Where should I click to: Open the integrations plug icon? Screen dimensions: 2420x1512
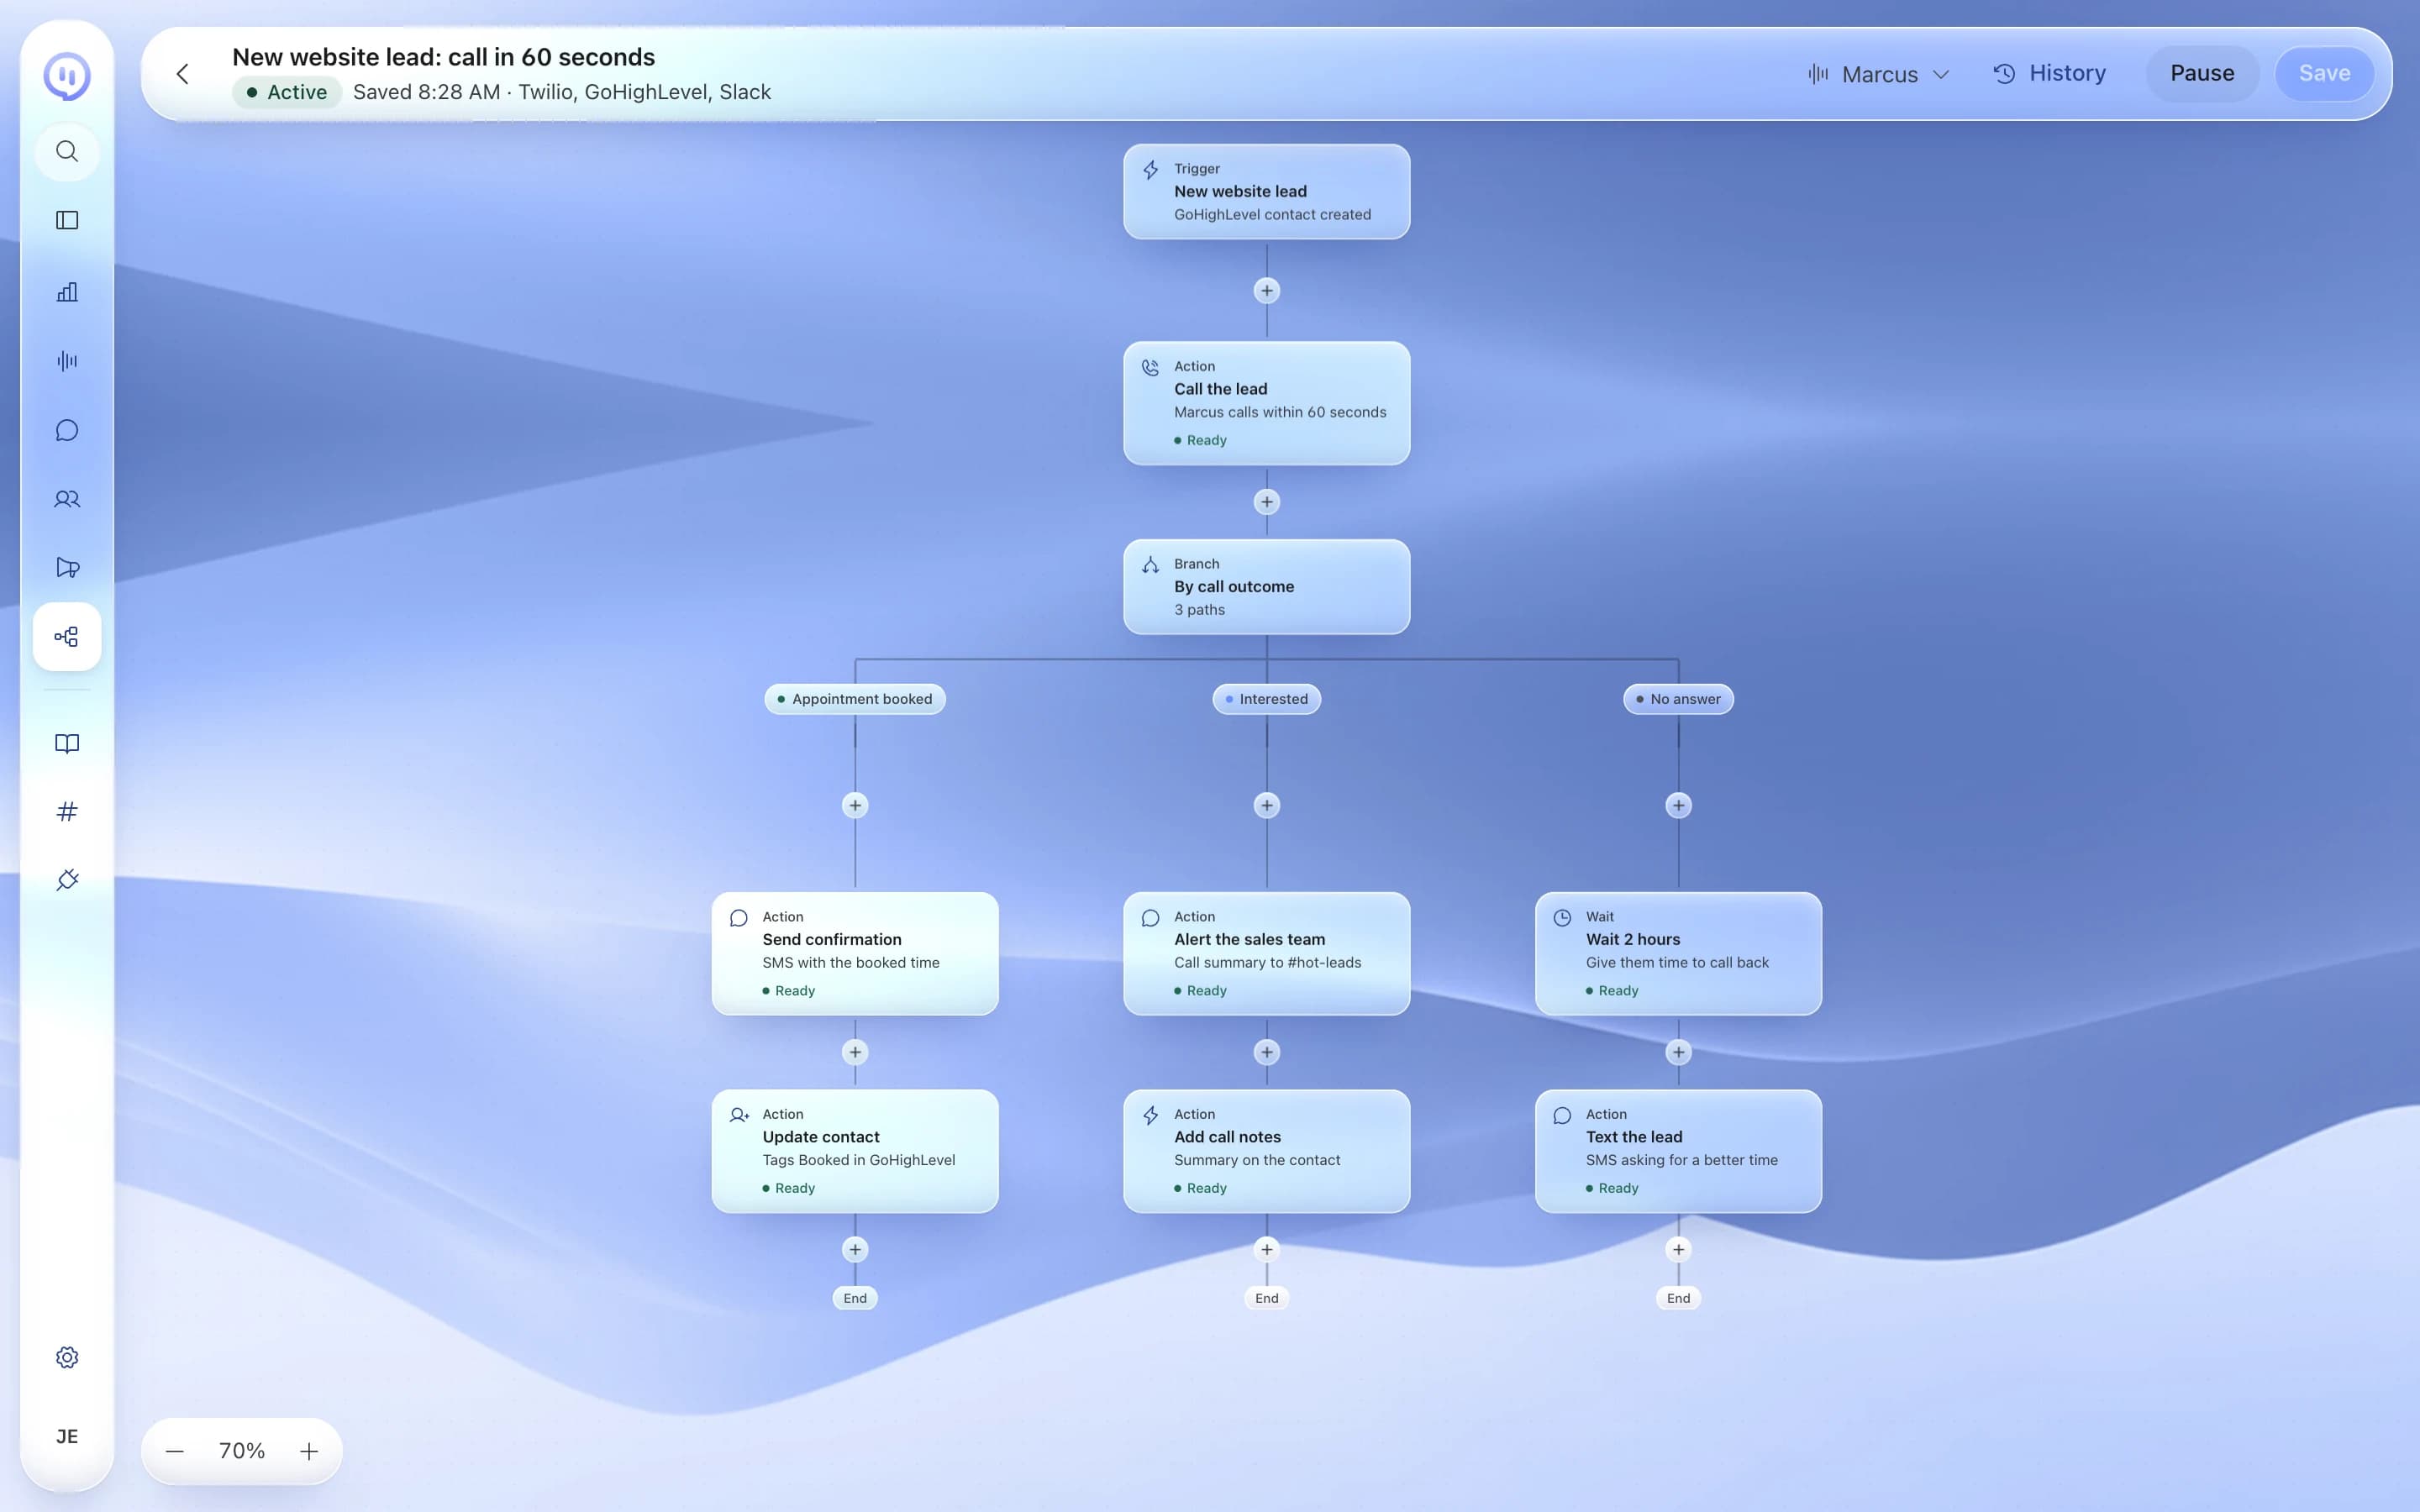coord(67,880)
